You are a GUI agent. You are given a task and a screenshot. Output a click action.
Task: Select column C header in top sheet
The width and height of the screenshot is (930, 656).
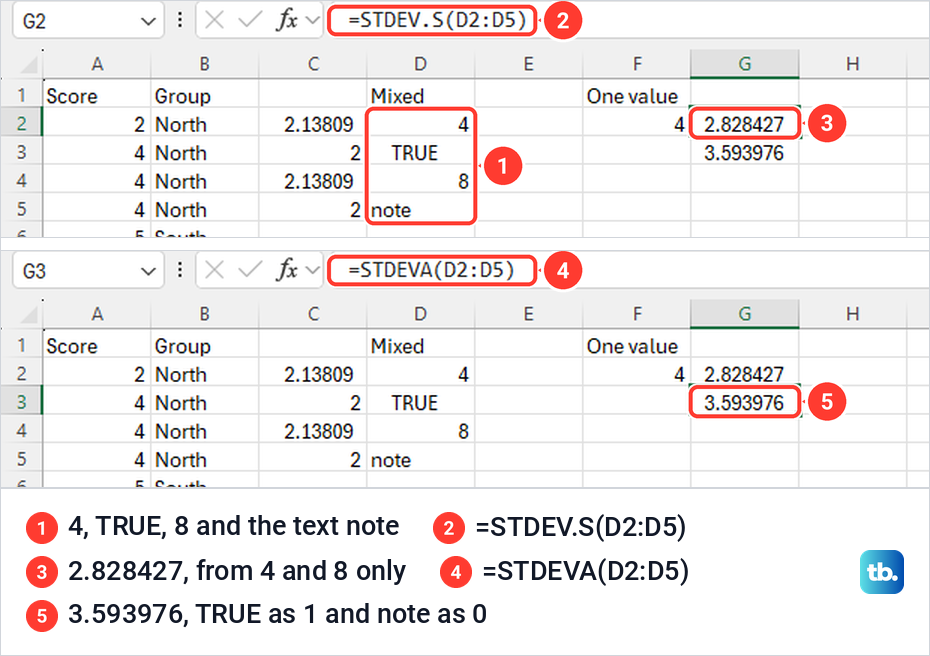coord(313,64)
